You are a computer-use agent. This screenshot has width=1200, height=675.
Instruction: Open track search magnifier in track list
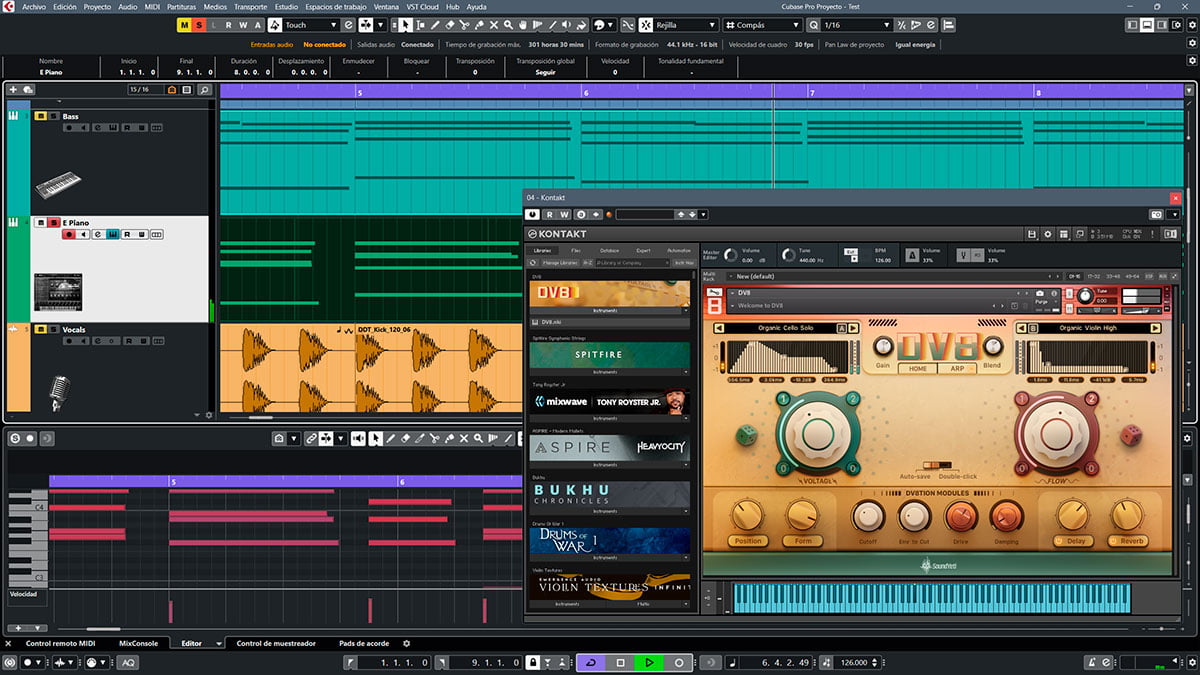point(204,90)
